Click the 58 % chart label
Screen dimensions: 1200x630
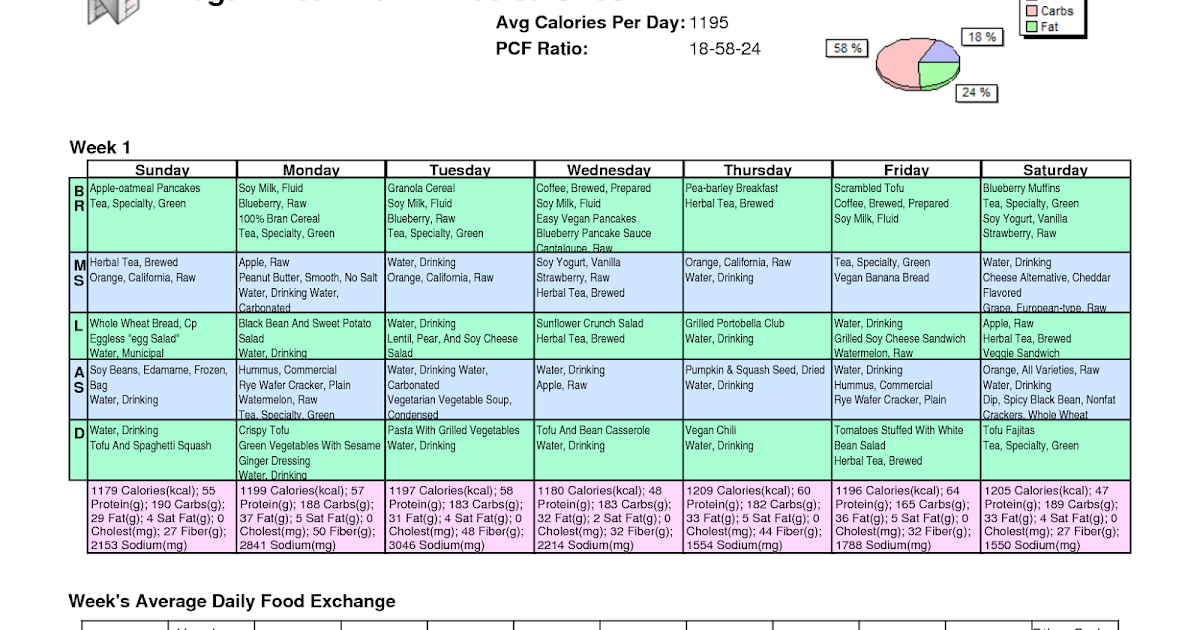tap(847, 48)
